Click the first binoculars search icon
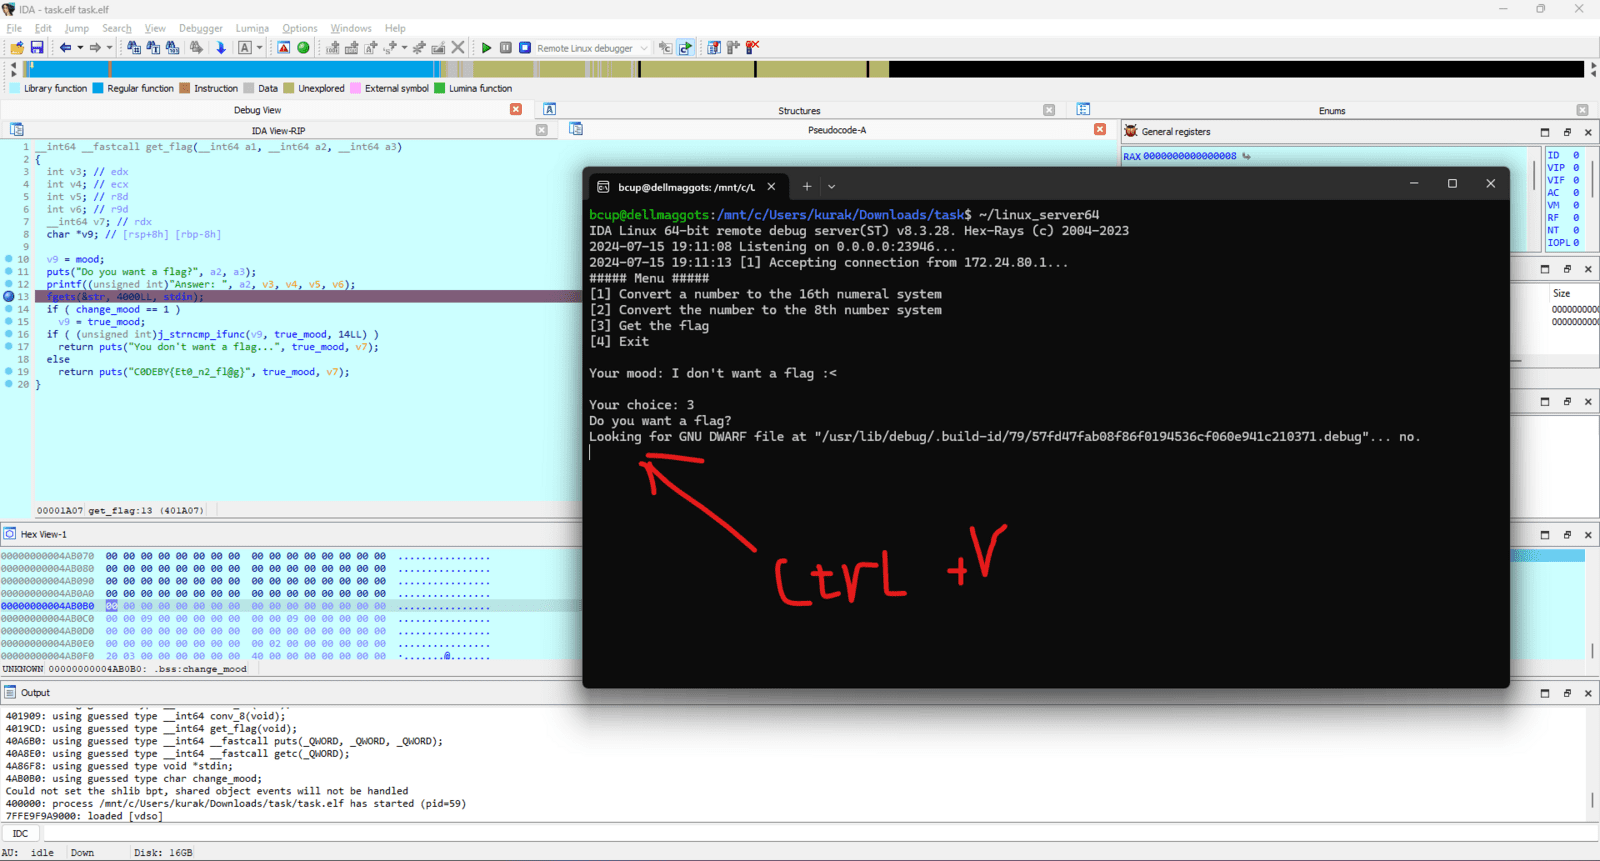The width and height of the screenshot is (1600, 861). point(134,47)
